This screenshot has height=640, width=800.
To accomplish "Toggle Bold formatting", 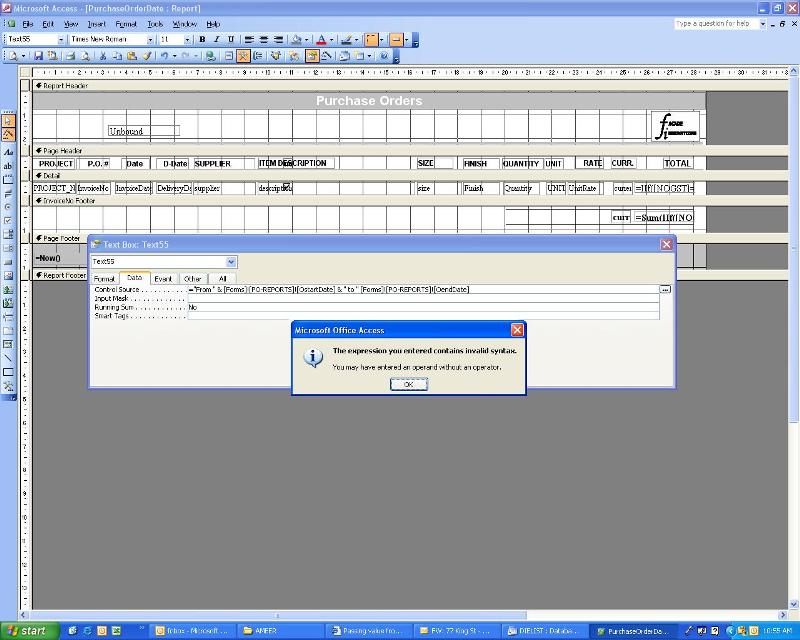I will [x=202, y=39].
